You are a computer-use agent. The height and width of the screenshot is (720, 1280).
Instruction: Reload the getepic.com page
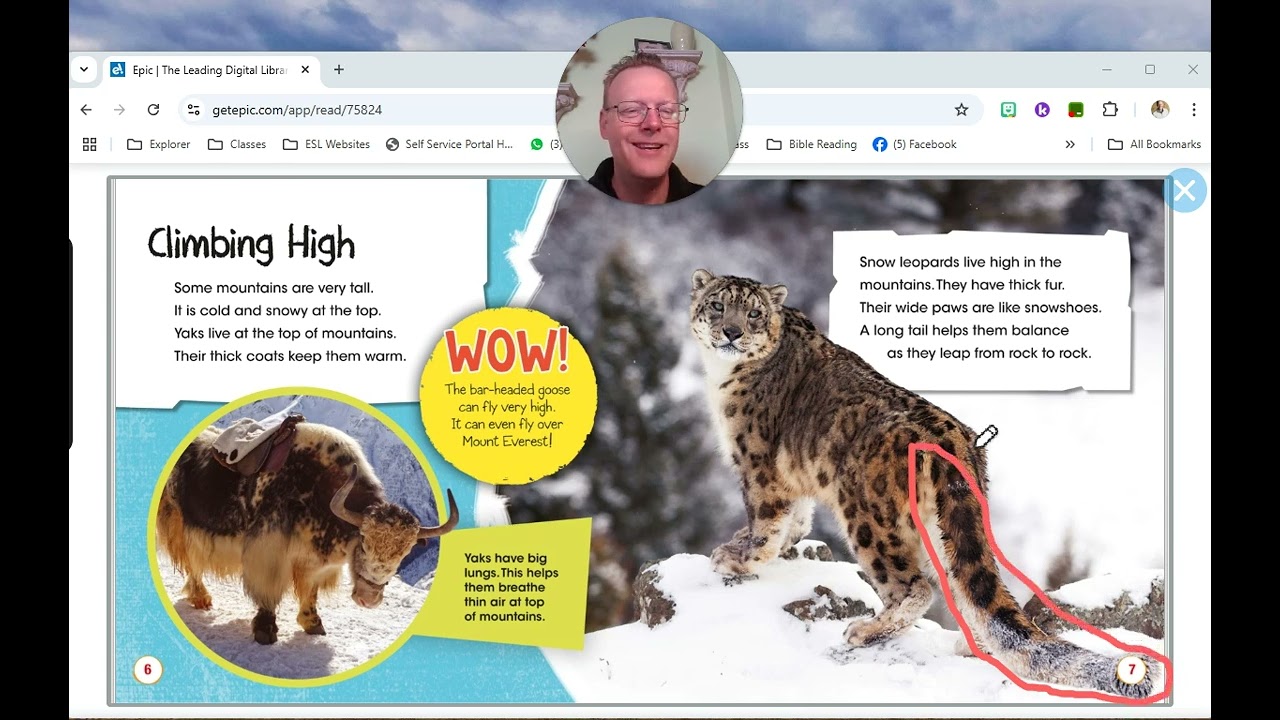click(x=153, y=110)
